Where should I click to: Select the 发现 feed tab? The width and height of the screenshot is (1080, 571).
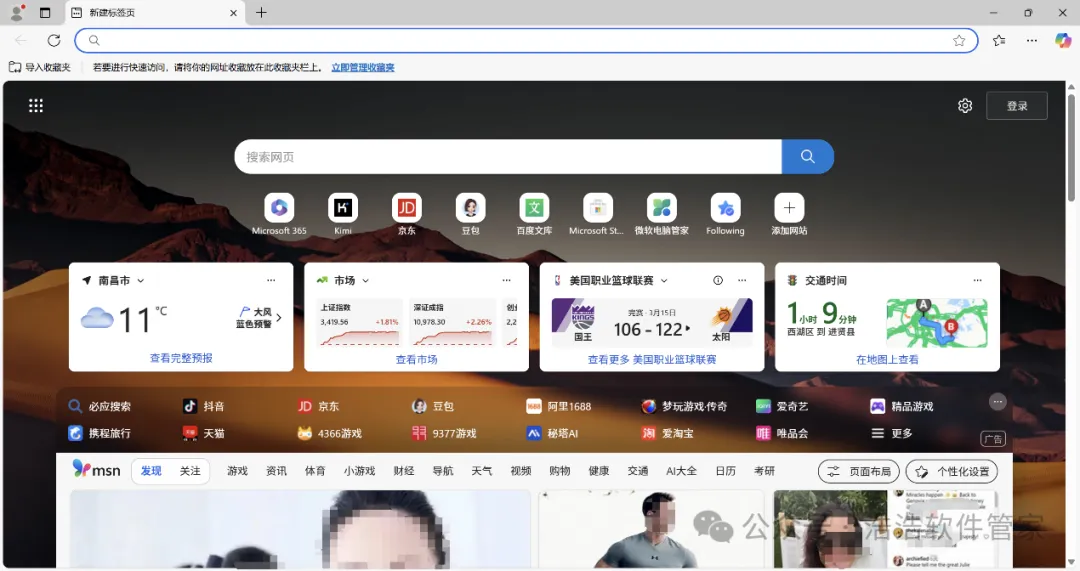click(x=151, y=471)
